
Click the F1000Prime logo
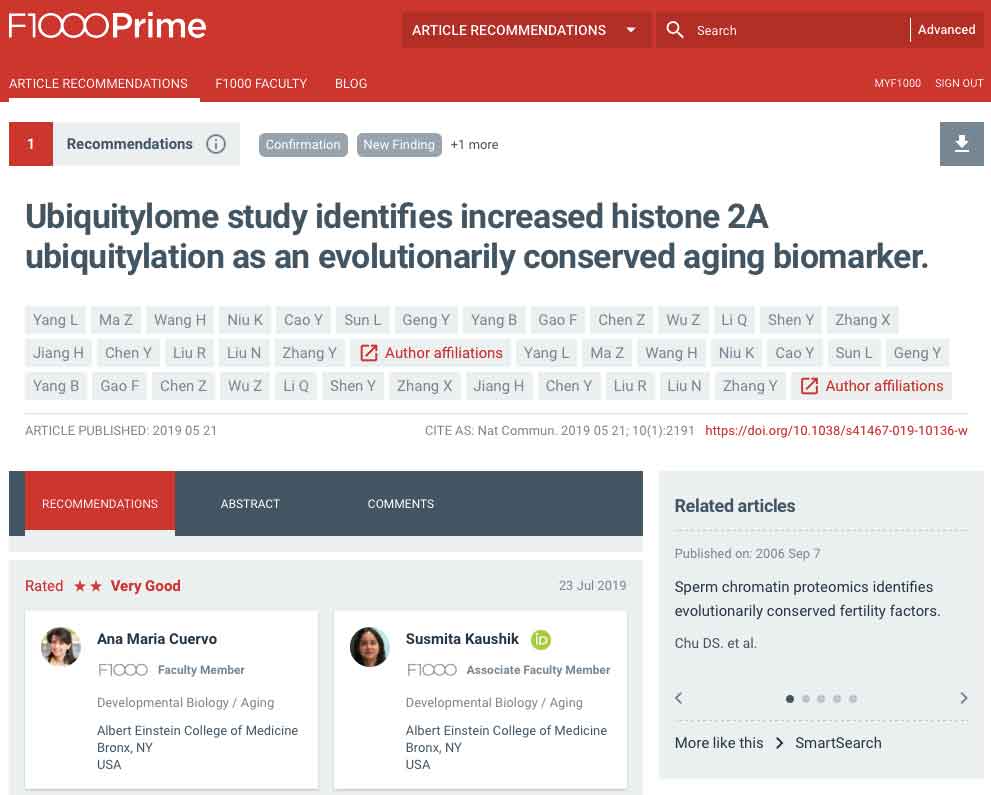click(x=107, y=27)
